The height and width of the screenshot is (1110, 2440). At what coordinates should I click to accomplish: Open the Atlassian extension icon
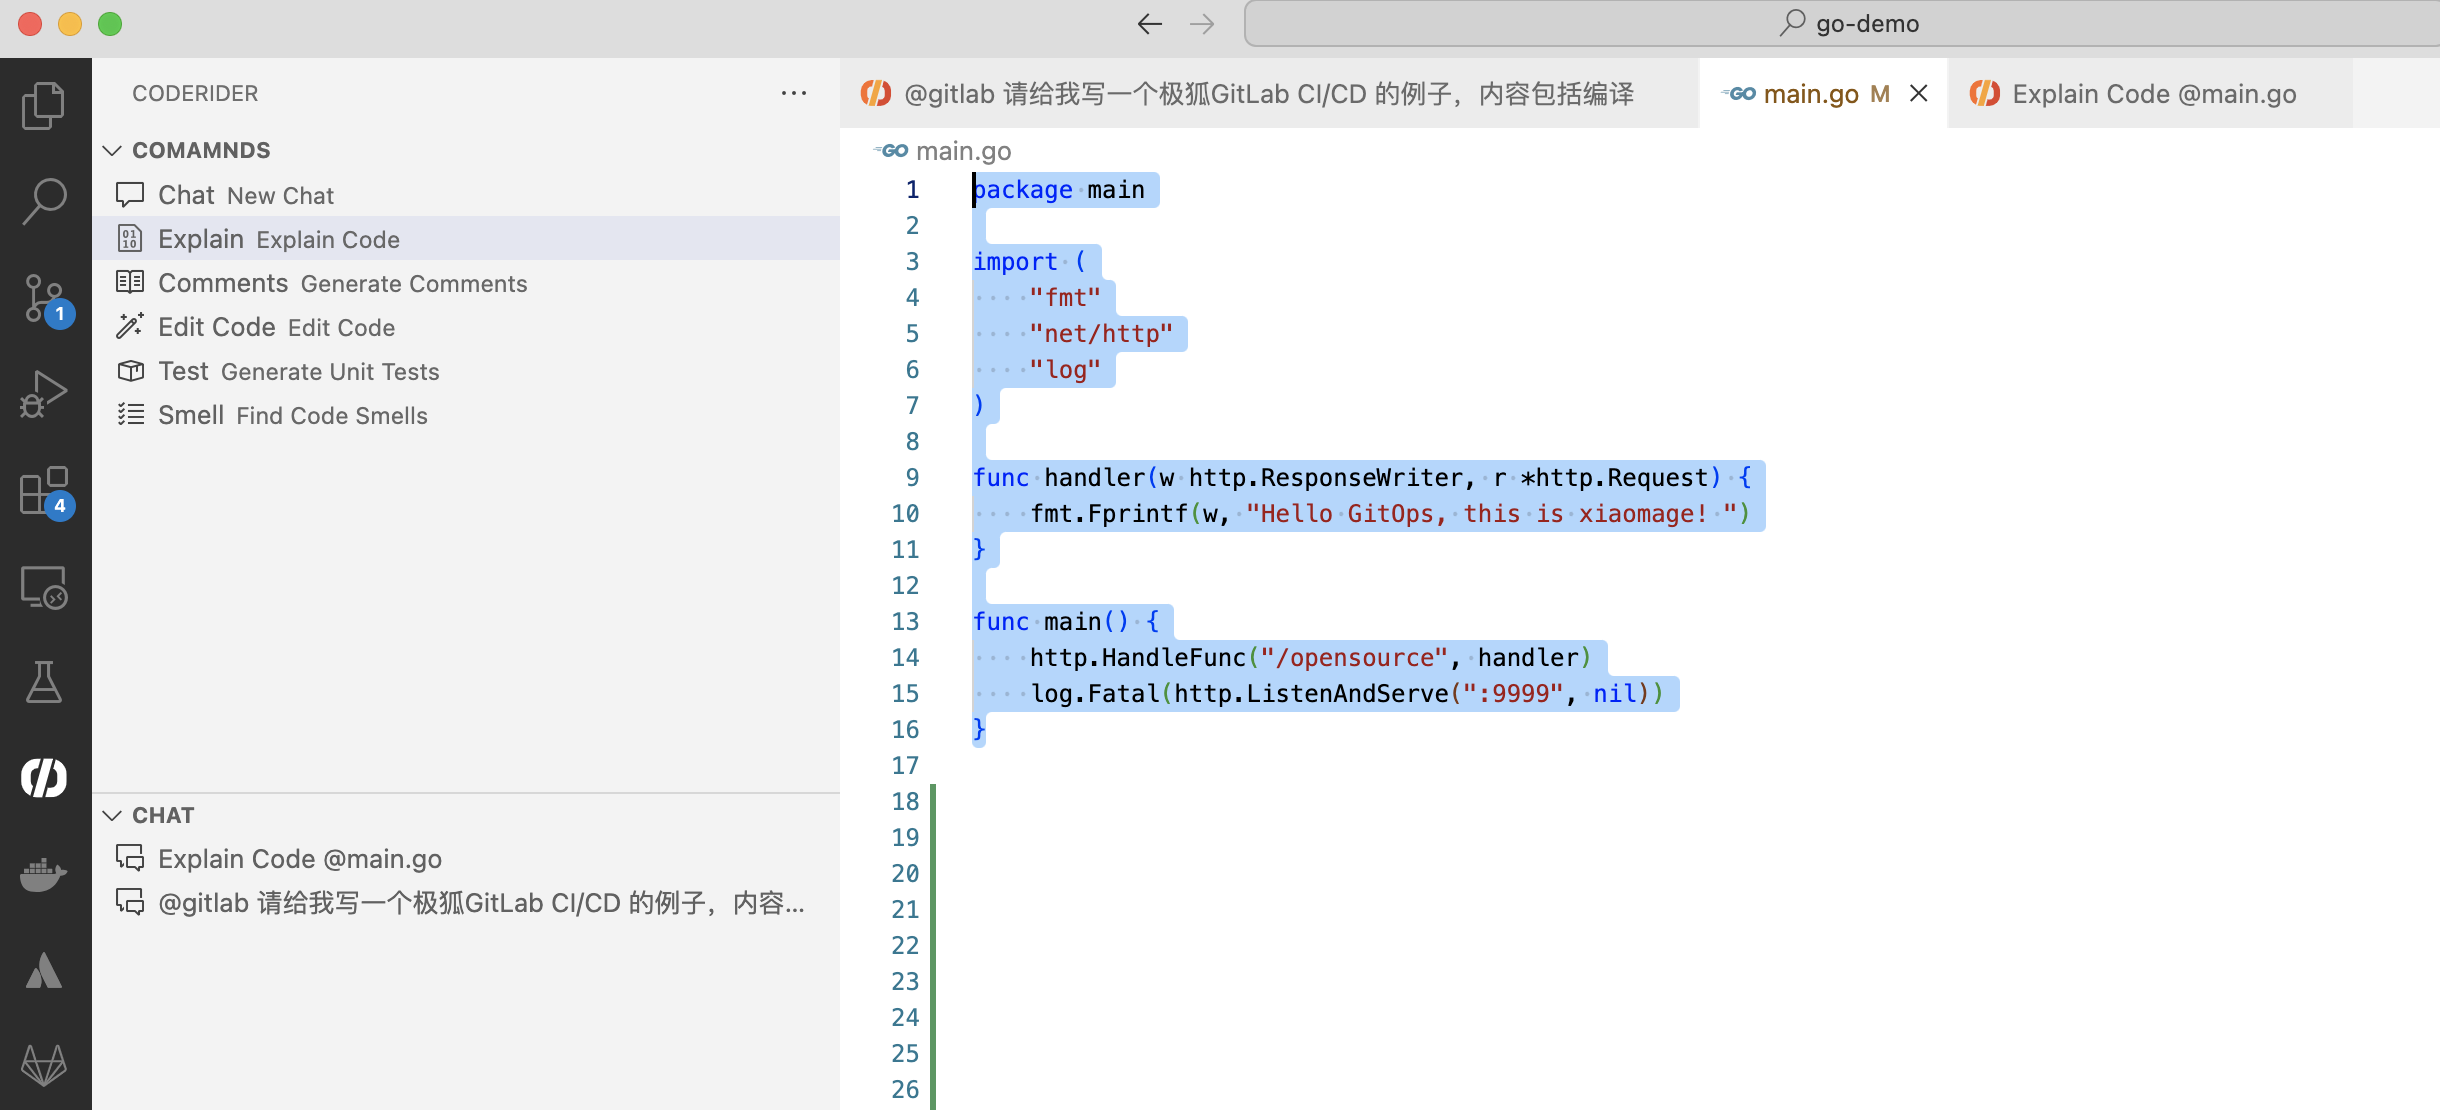[45, 968]
